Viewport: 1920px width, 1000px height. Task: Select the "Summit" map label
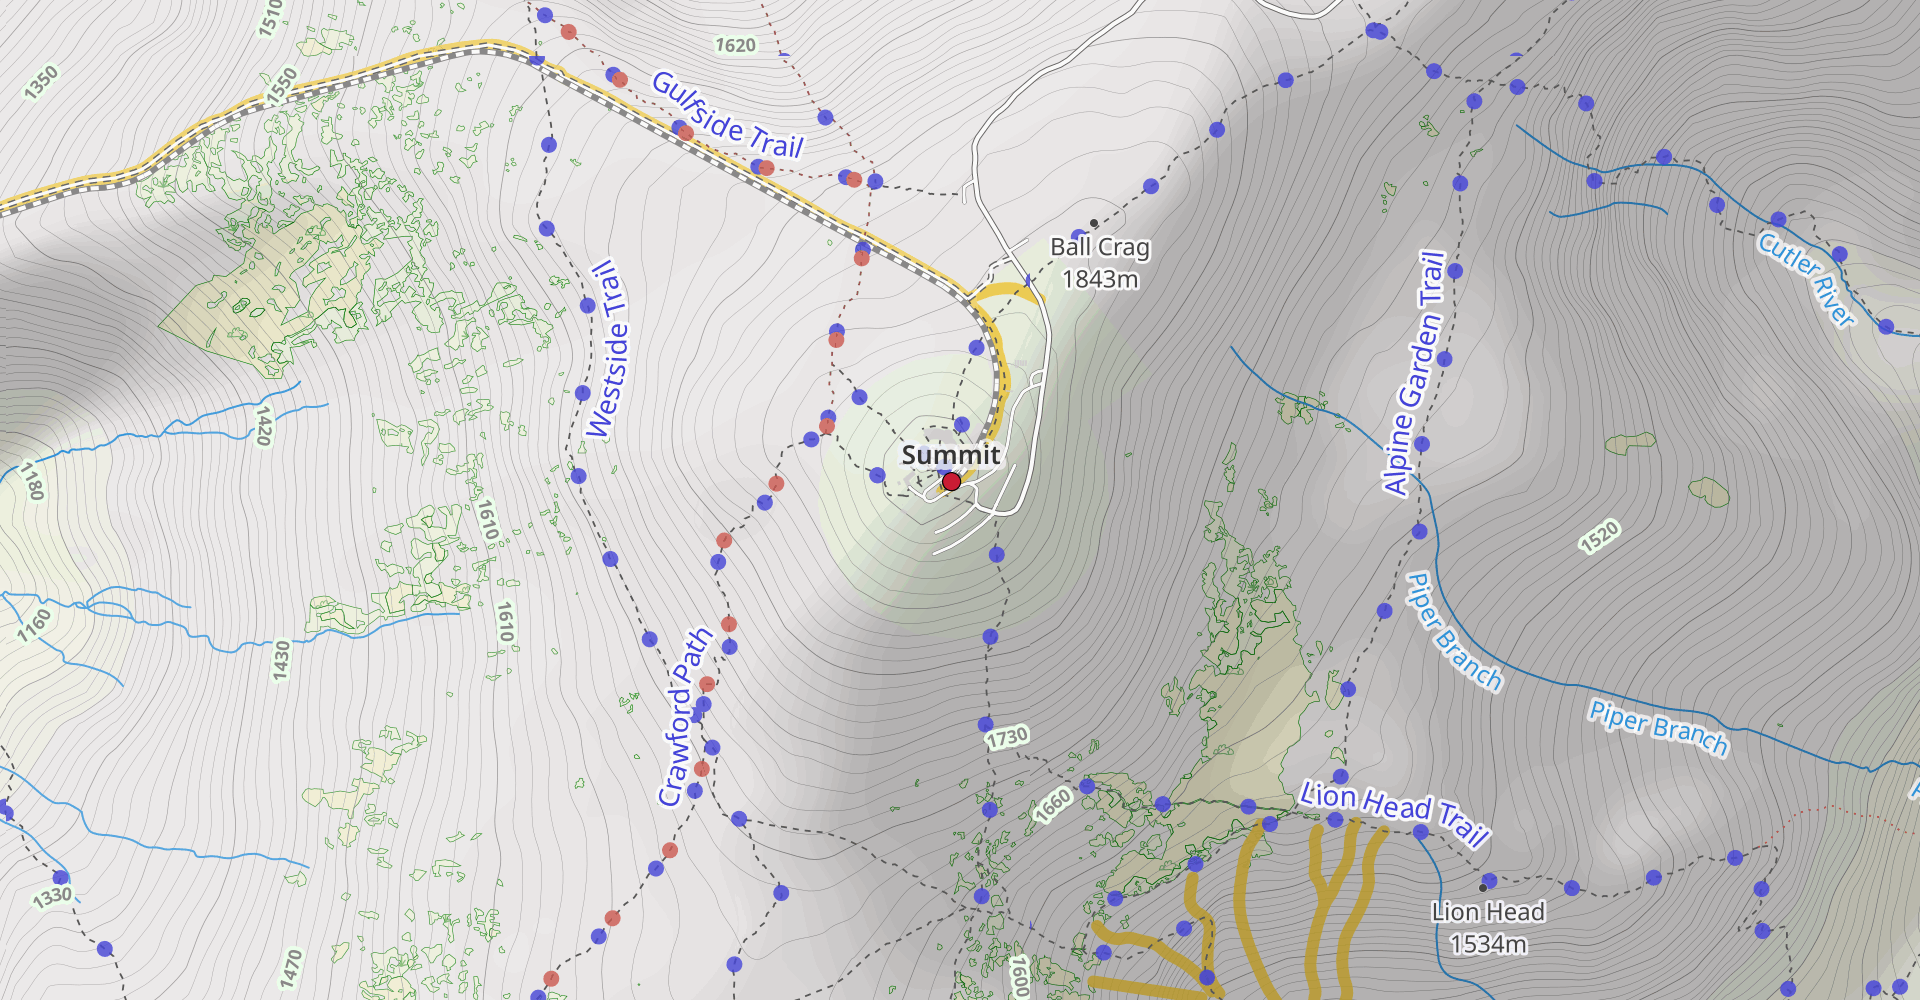[951, 455]
